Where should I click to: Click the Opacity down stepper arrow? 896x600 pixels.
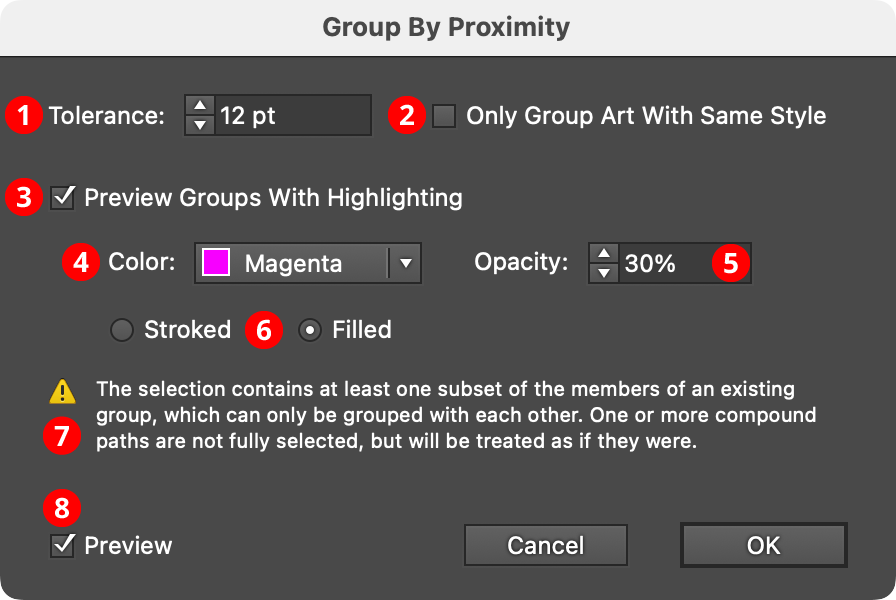(x=602, y=272)
